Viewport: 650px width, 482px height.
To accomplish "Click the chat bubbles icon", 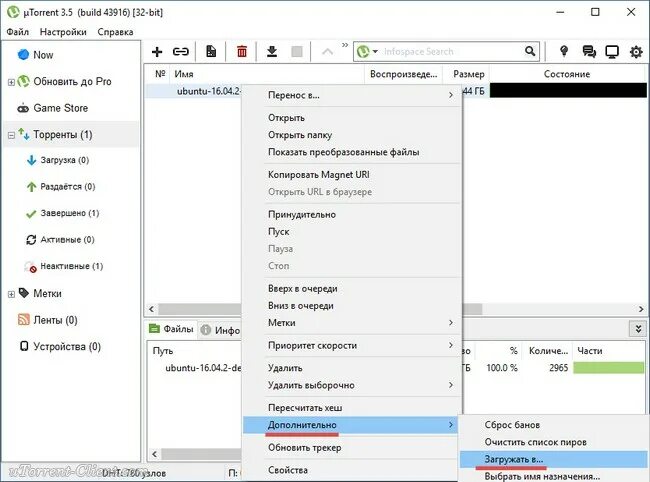I will pos(589,51).
